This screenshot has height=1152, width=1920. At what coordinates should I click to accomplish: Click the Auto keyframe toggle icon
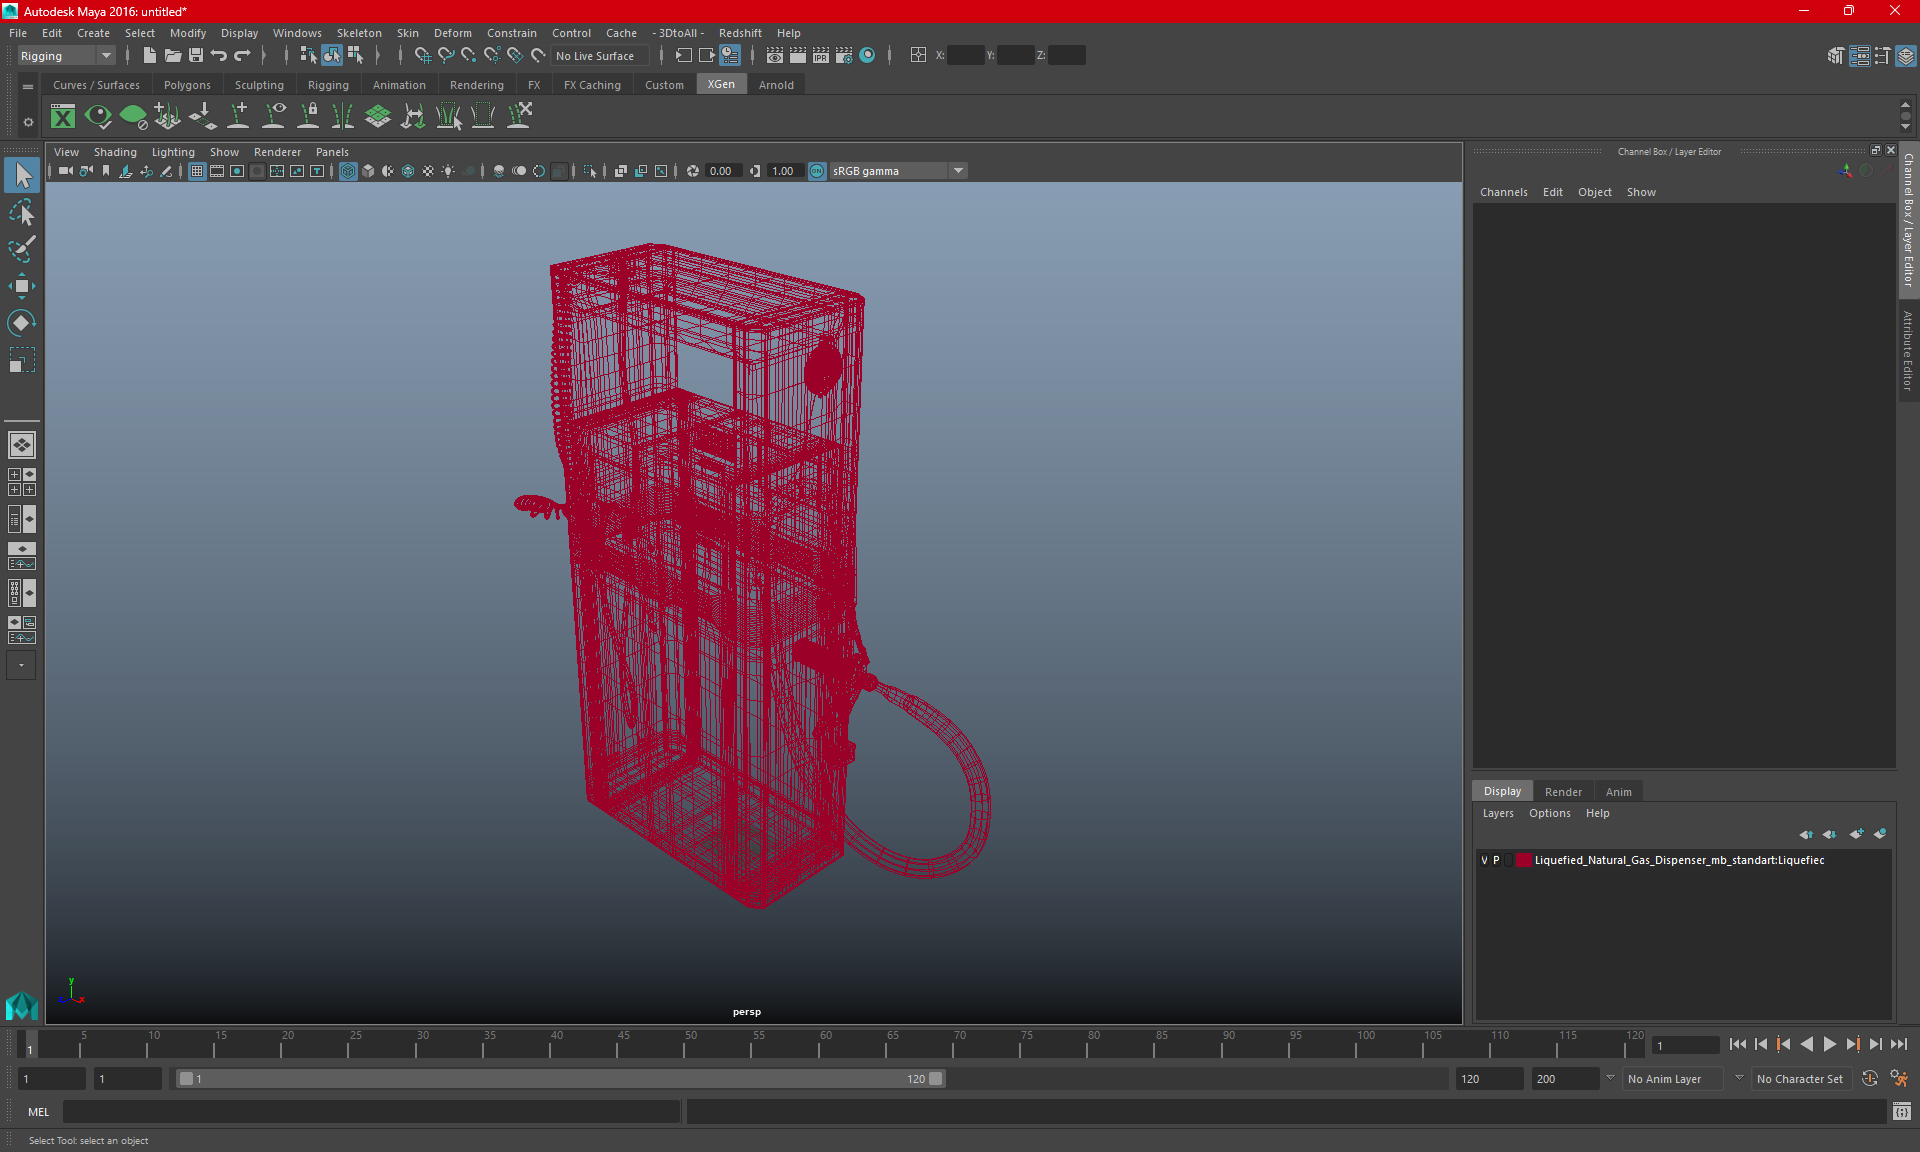pos(1870,1079)
